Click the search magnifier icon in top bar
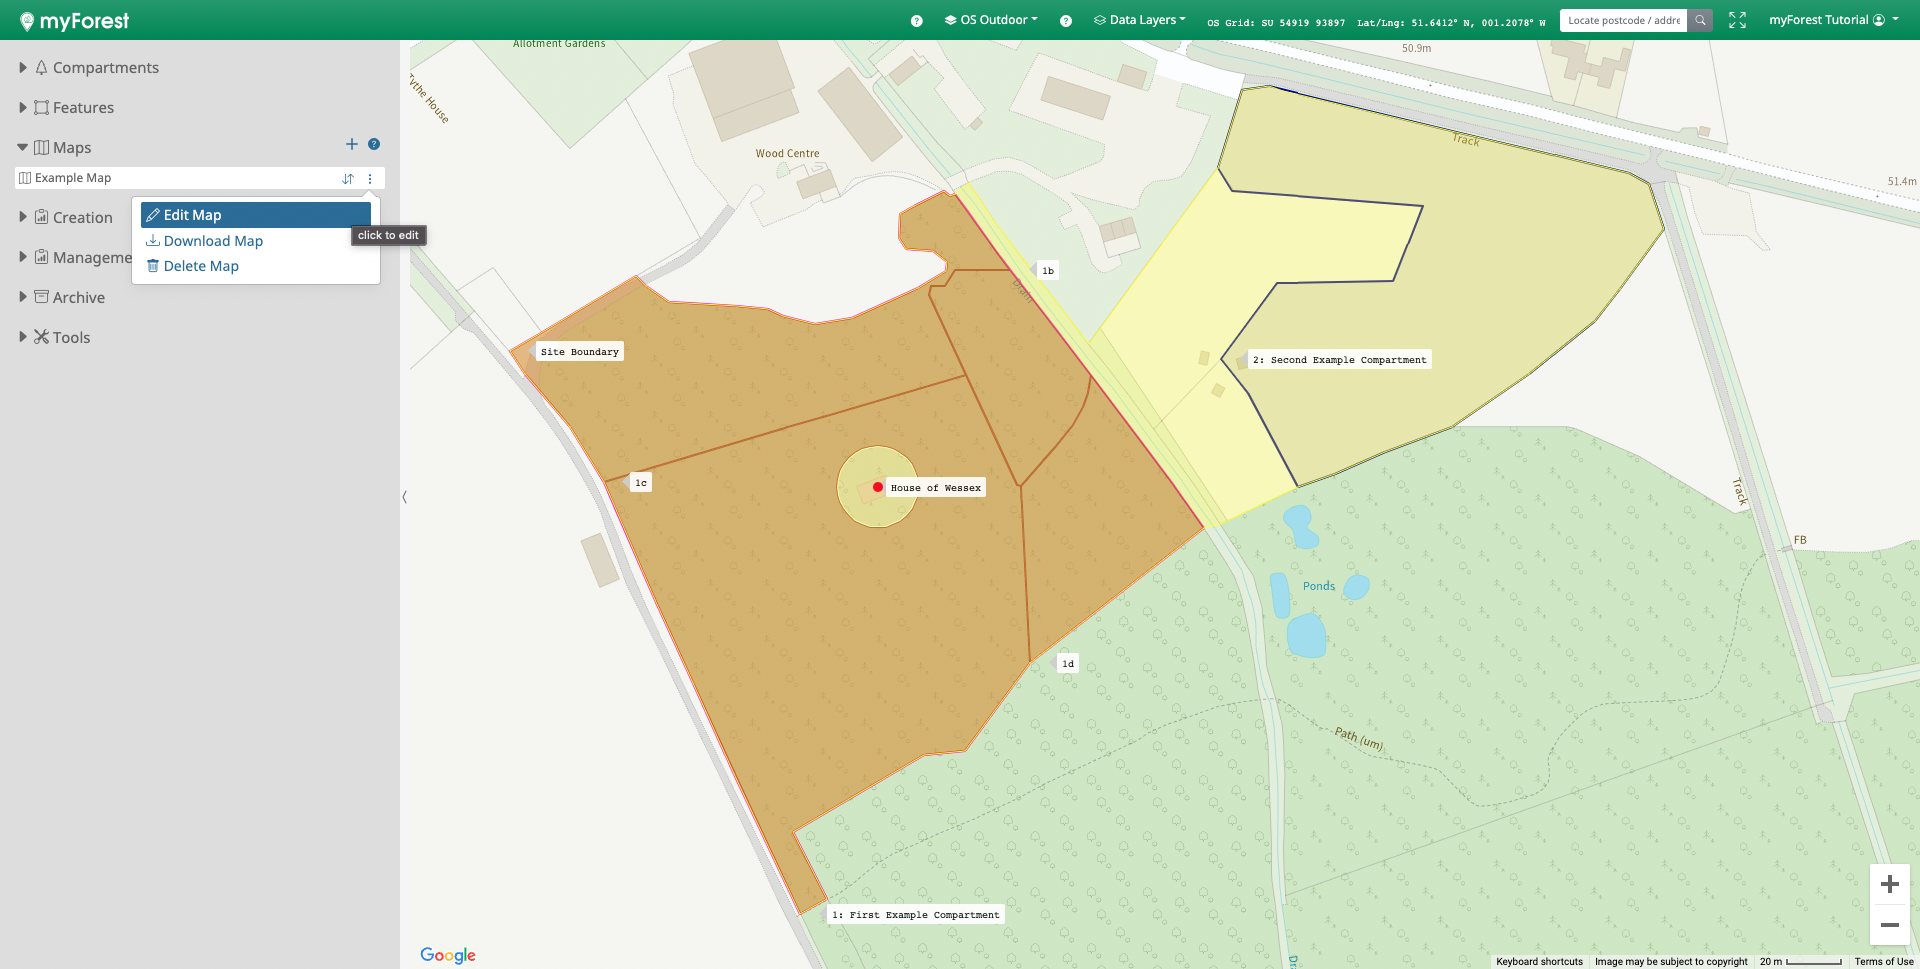The height and width of the screenshot is (969, 1920). [1700, 20]
